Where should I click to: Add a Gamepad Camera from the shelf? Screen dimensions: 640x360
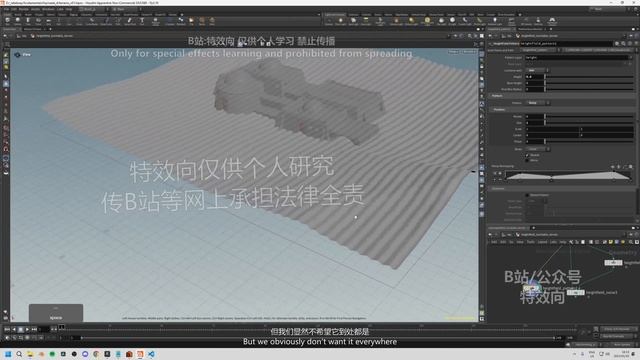pyautogui.click(x=552, y=21)
